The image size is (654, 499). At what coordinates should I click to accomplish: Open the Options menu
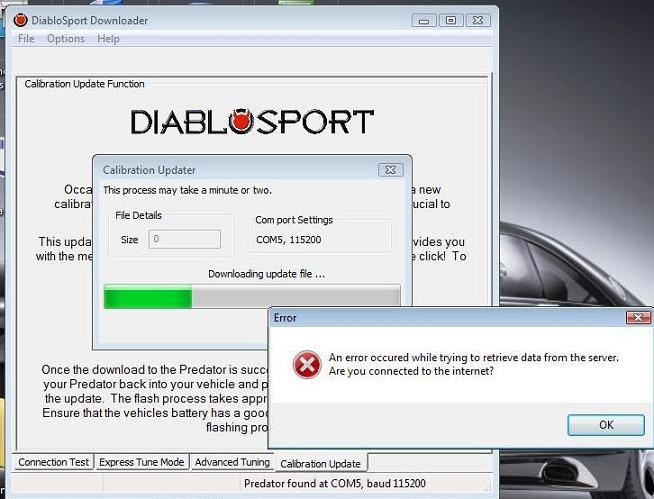coord(66,39)
